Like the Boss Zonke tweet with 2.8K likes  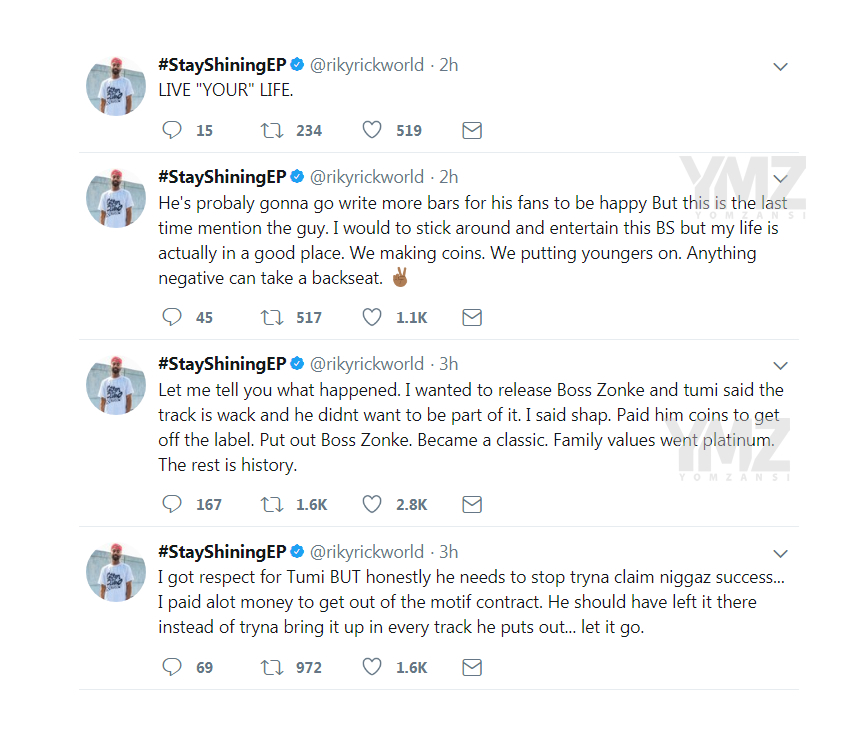click(372, 504)
